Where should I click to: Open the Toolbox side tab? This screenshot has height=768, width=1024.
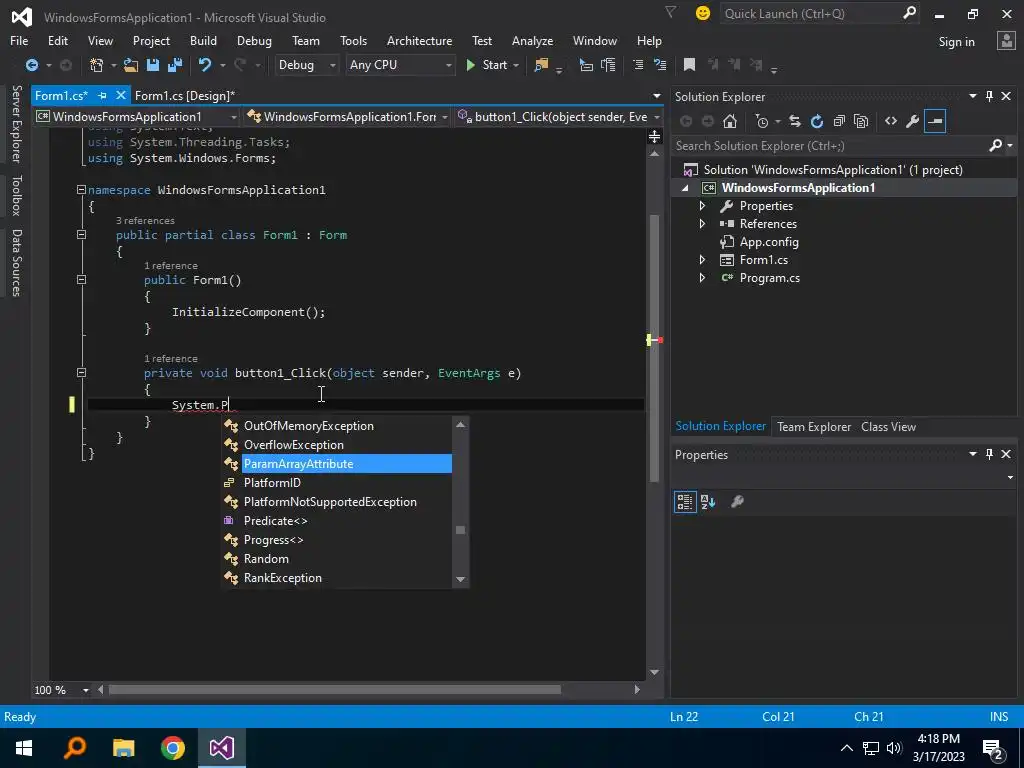point(16,195)
